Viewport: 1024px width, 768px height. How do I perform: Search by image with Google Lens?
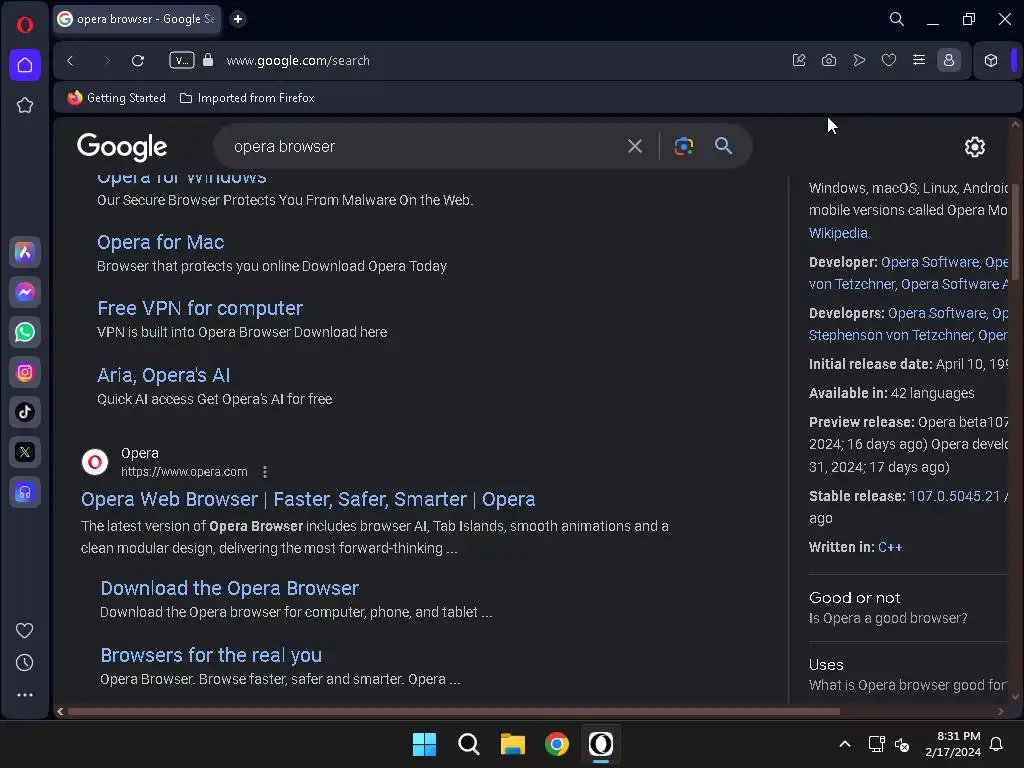click(x=684, y=146)
